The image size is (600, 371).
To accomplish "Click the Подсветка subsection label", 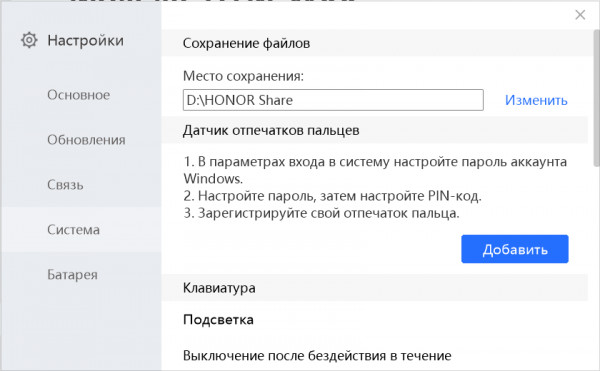I will click(x=218, y=320).
